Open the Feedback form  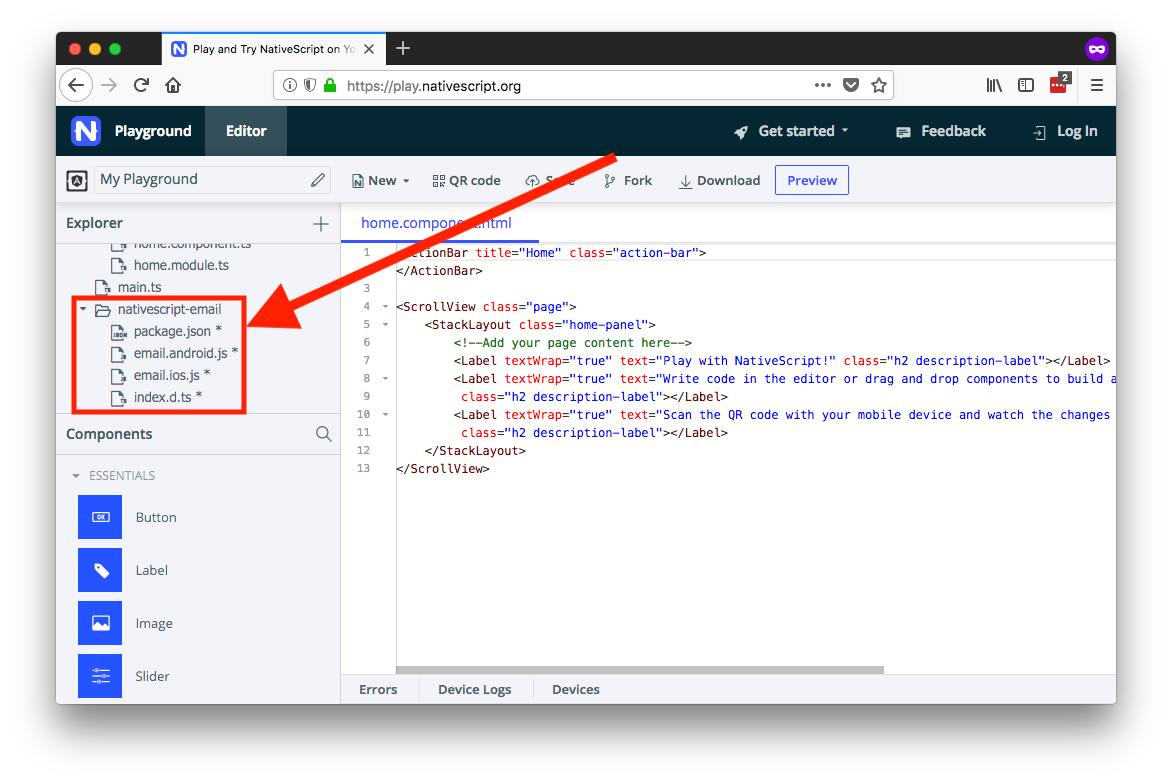[941, 131]
